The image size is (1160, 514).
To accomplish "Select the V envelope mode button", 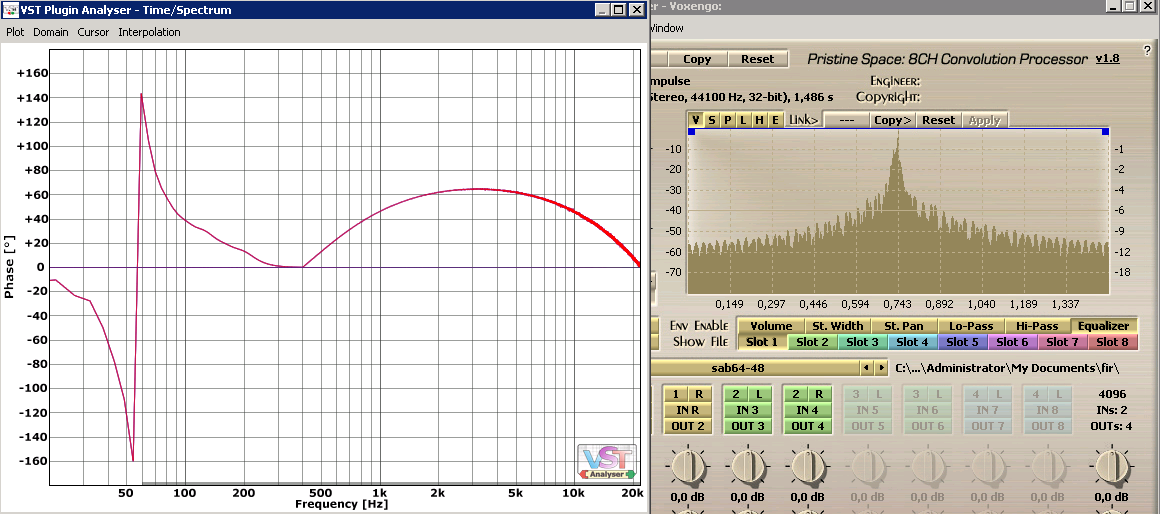I will point(696,120).
